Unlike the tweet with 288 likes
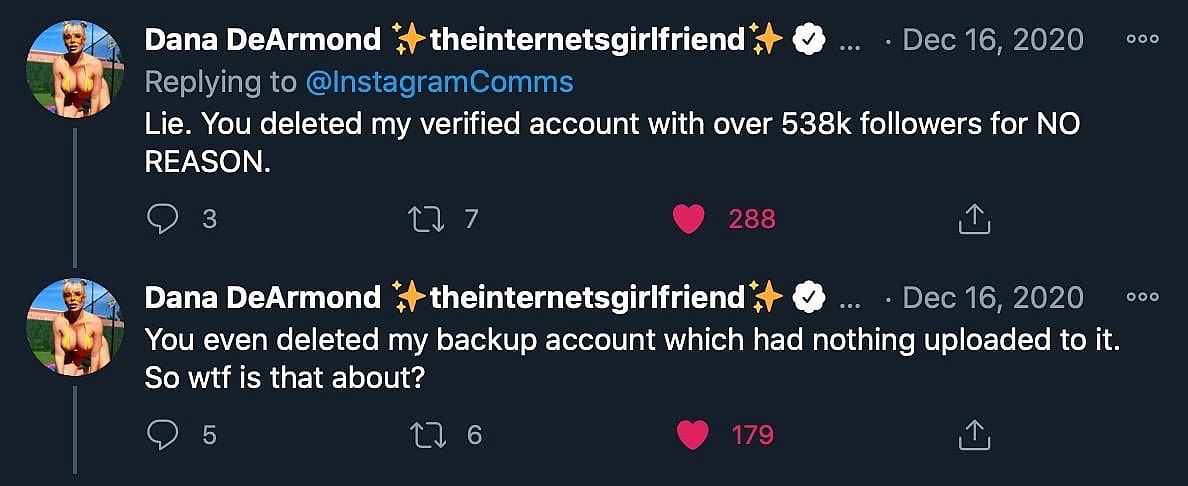The width and height of the screenshot is (1188, 486). [689, 218]
